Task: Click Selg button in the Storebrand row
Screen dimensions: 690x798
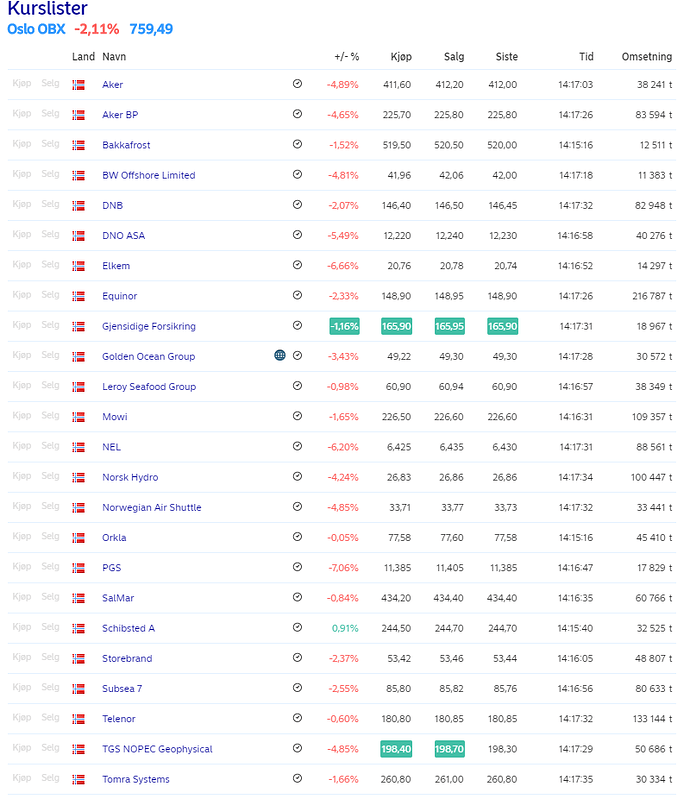Action: (50, 657)
